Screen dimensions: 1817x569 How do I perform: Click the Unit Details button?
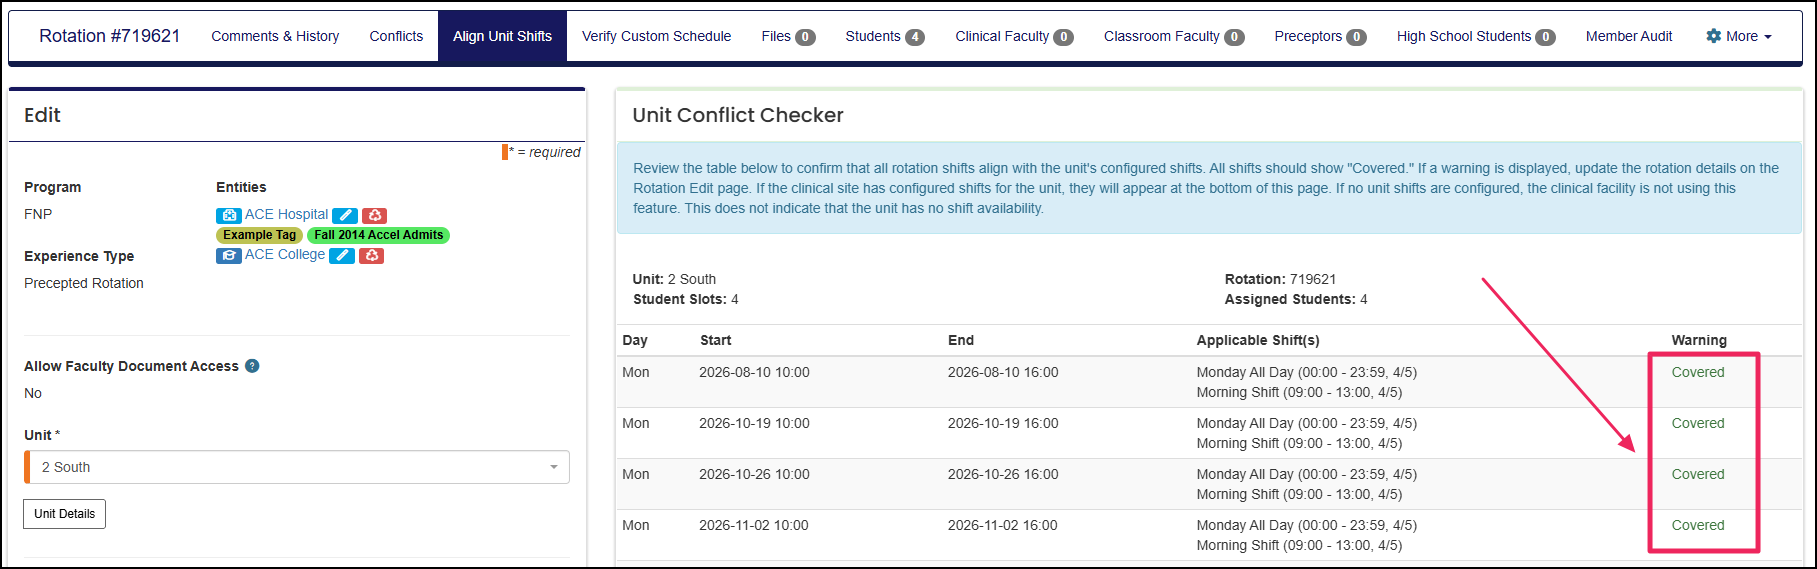click(x=64, y=514)
